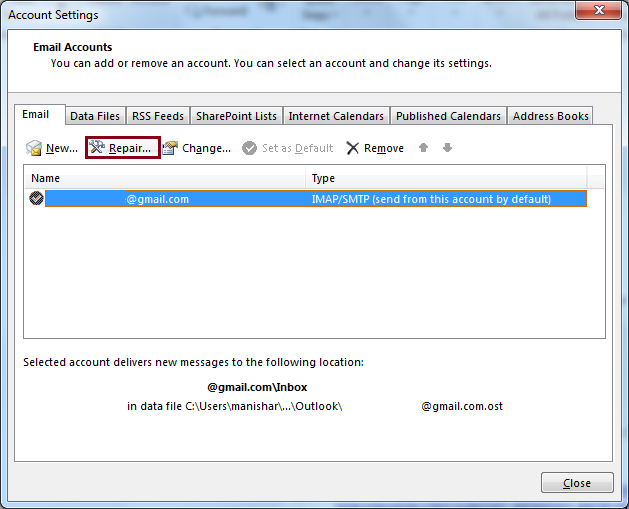Move selected account up with arrow

[423, 148]
